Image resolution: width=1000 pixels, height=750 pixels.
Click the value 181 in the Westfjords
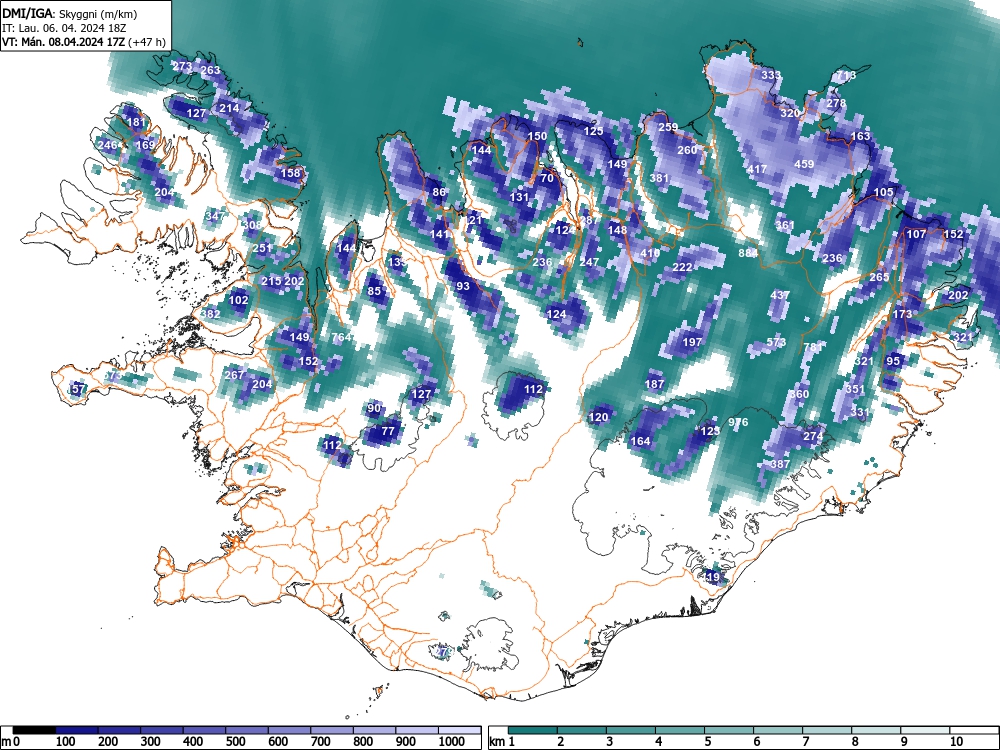[136, 122]
